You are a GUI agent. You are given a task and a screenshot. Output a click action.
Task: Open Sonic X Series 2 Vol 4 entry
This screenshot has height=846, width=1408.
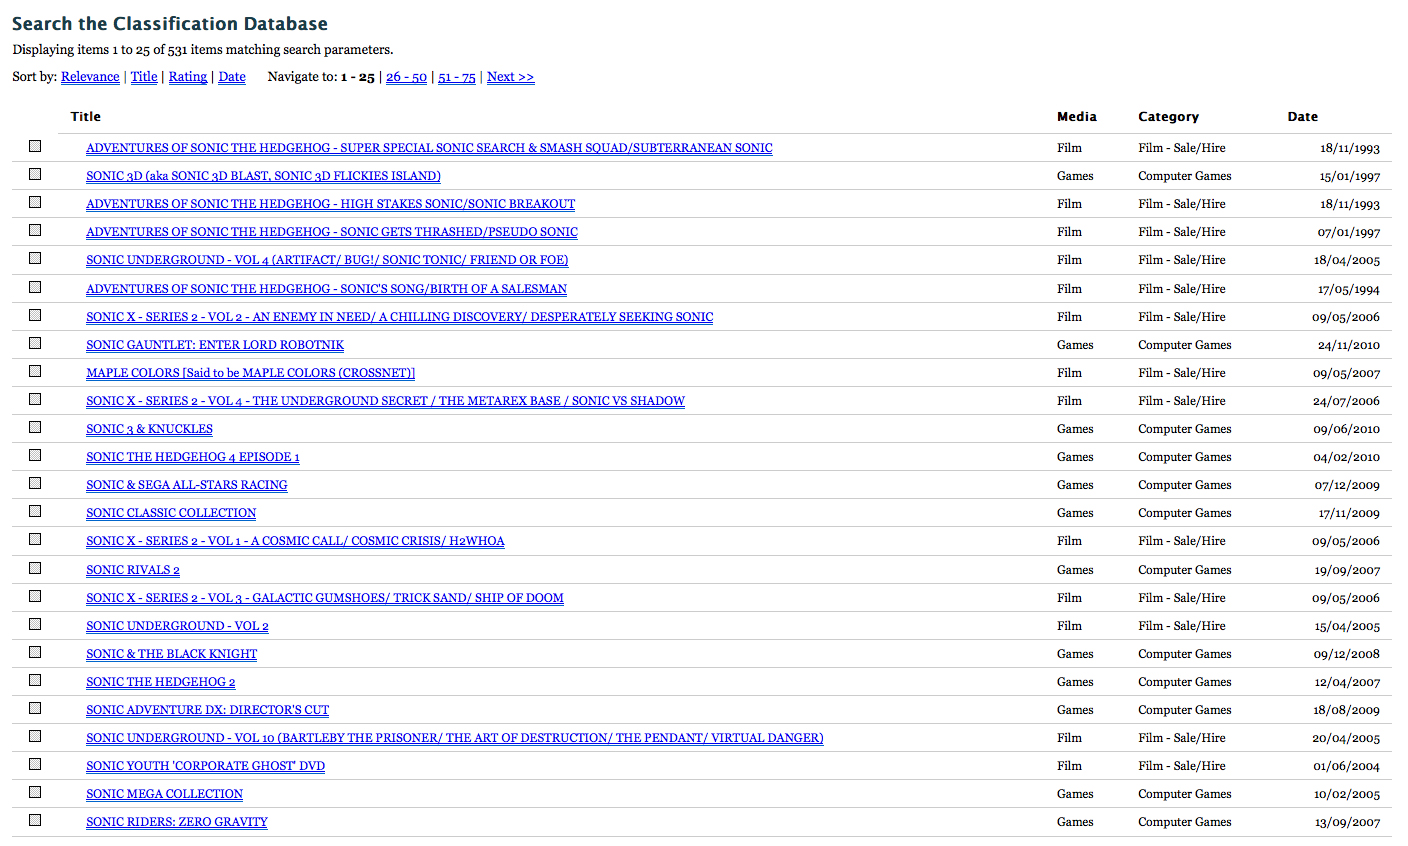(x=385, y=401)
